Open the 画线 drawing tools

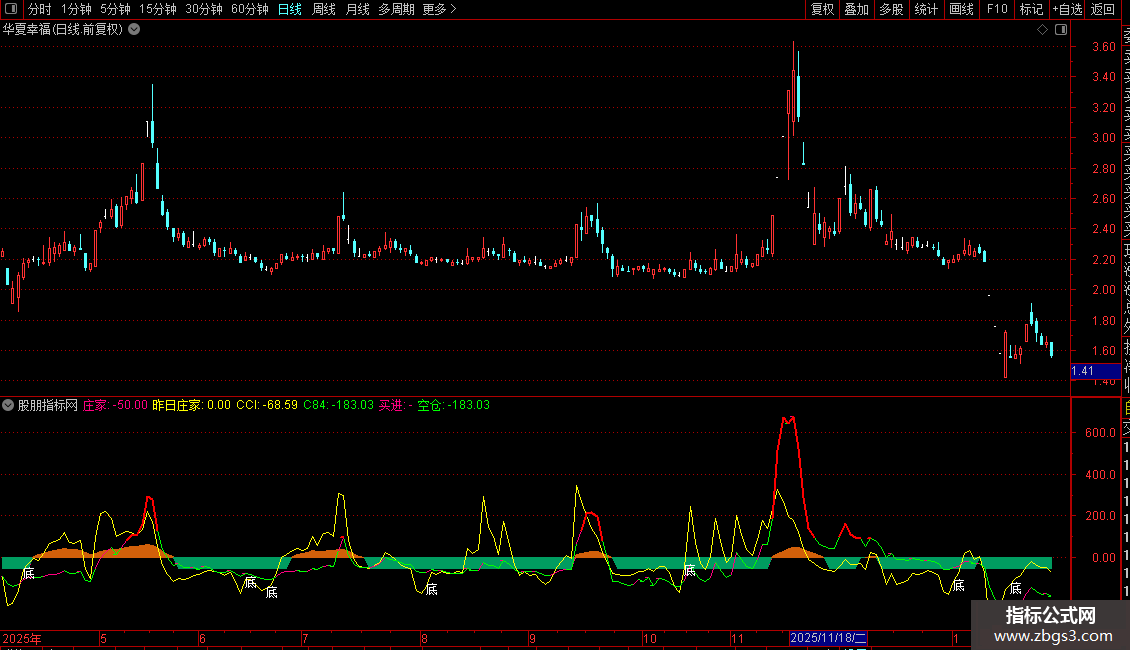[961, 9]
